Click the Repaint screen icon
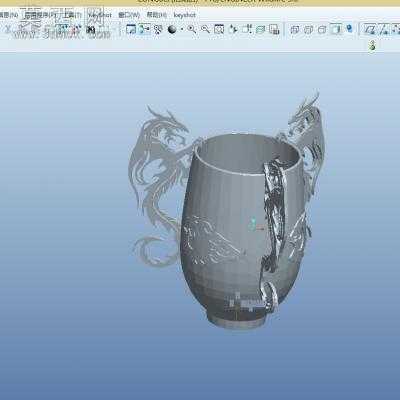400x400 pixels. tap(131, 29)
